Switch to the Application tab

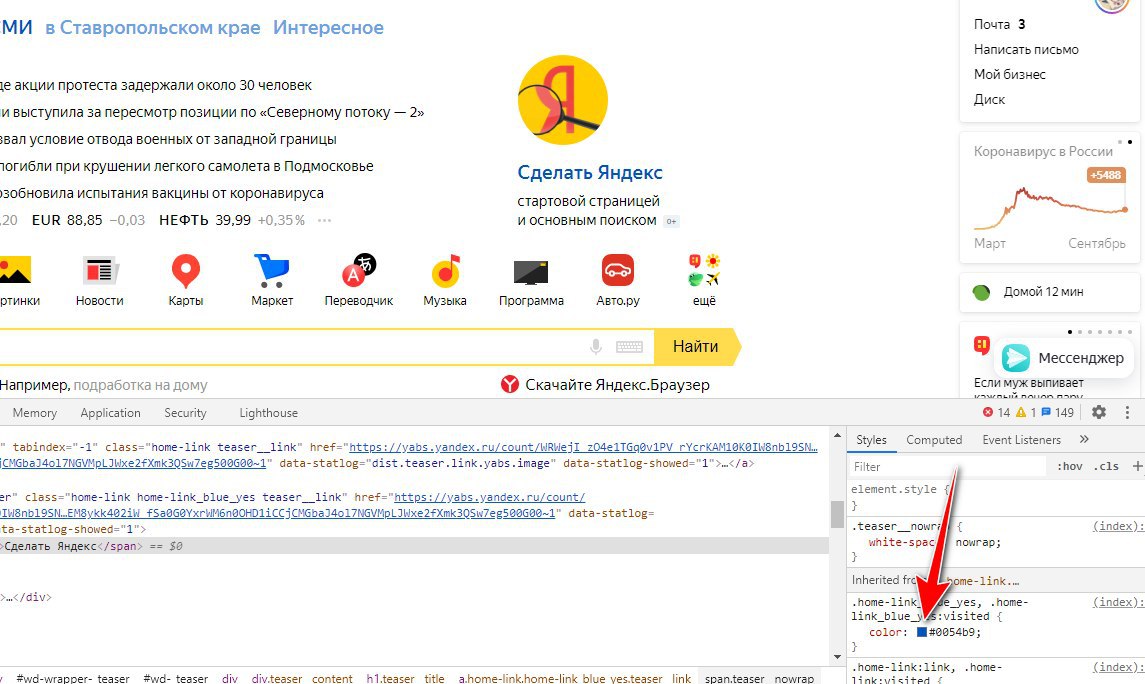pos(110,412)
